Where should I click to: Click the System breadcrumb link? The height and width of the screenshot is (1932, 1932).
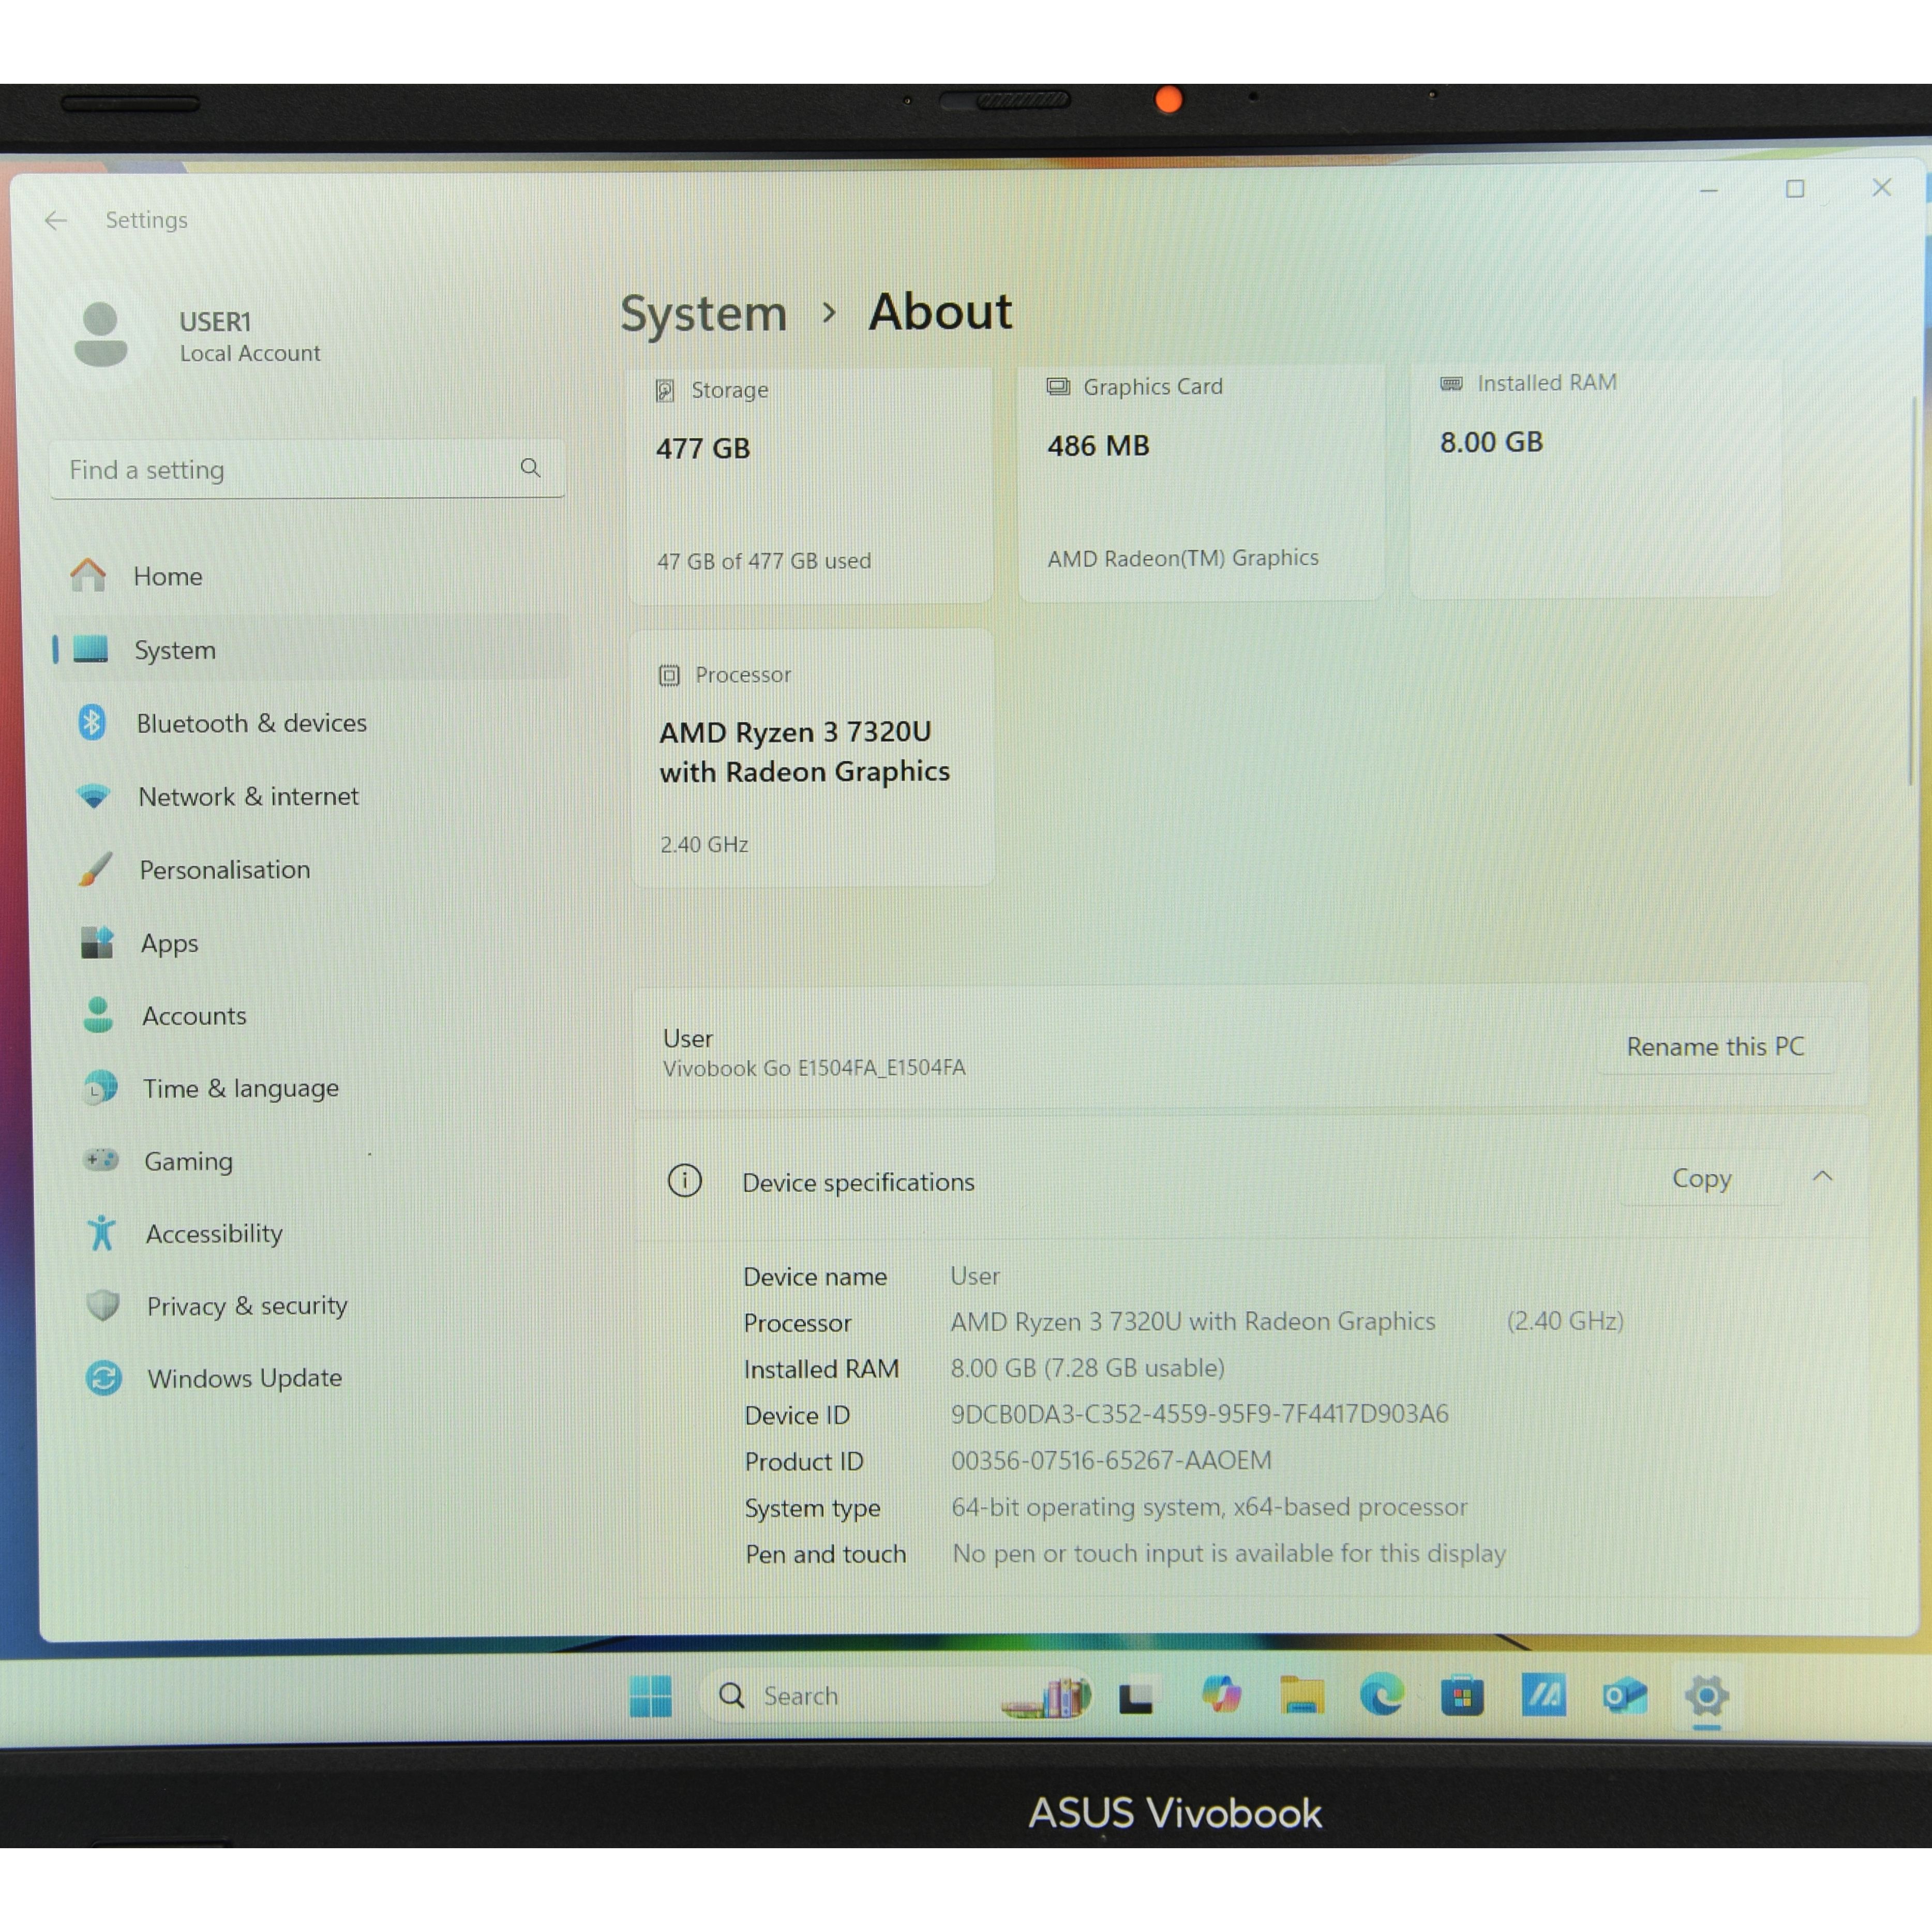pyautogui.click(x=704, y=314)
